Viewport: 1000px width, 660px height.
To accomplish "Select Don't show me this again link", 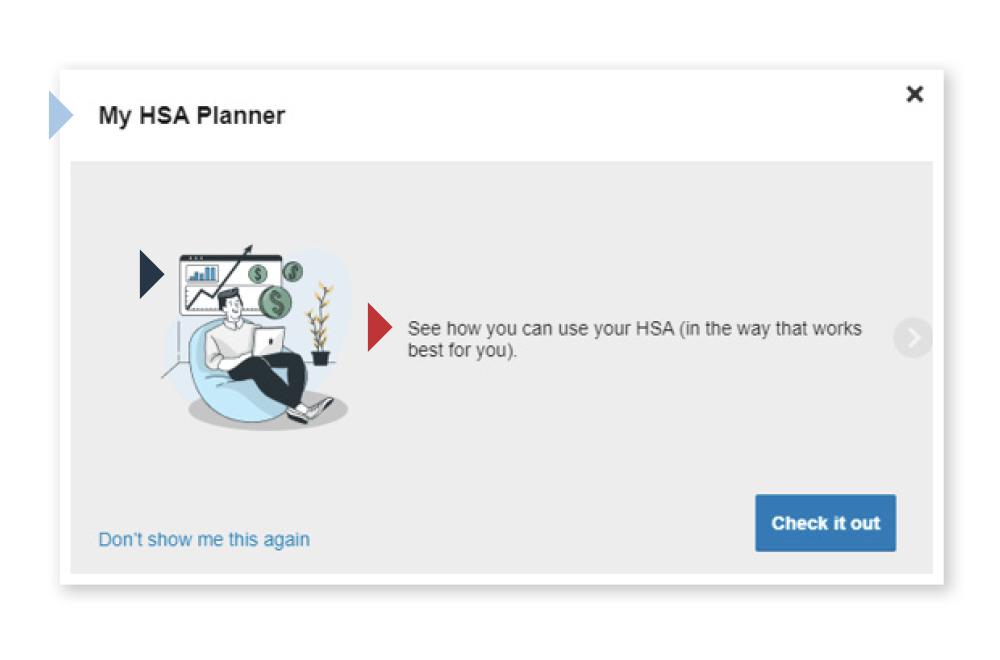I will point(204,539).
